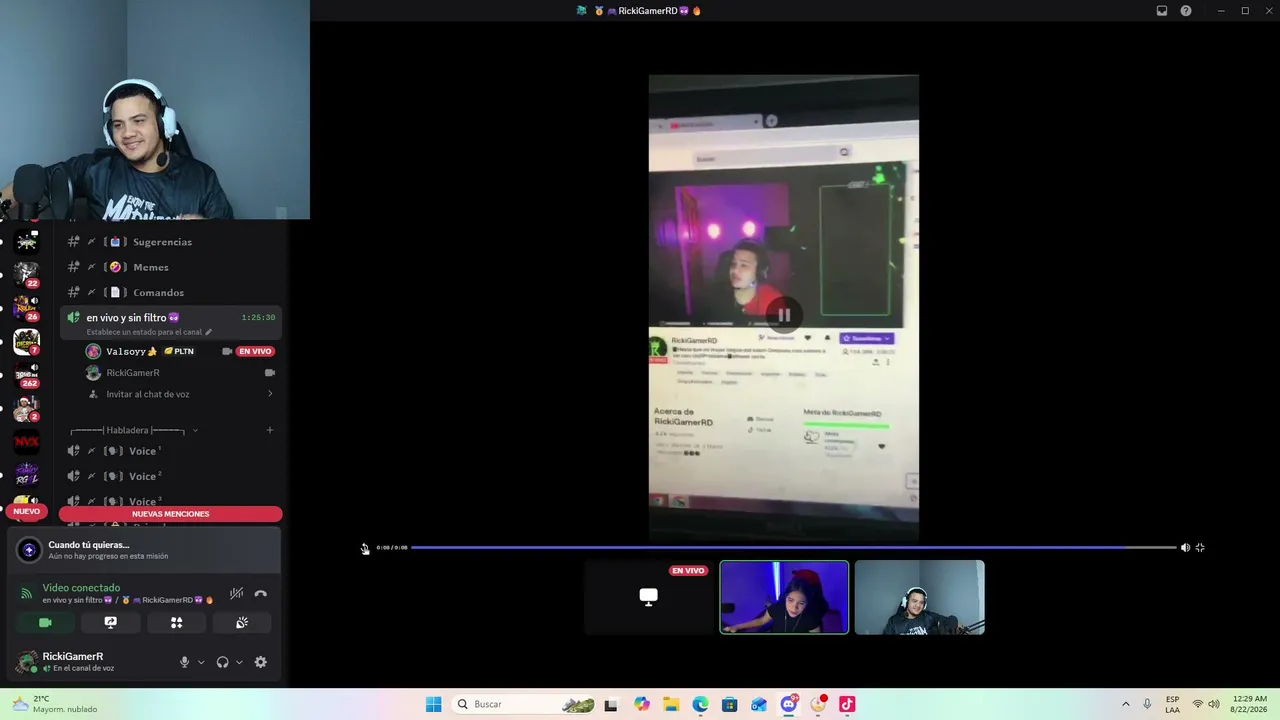The width and height of the screenshot is (1280, 720).
Task: Open the server with the 26 badge
Action: [27, 307]
